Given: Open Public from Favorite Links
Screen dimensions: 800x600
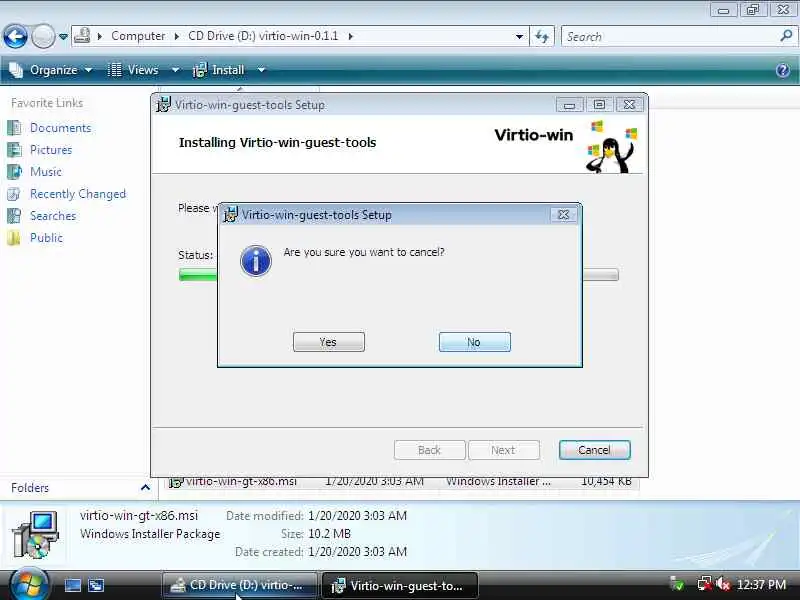Looking at the screenshot, I should coord(46,238).
